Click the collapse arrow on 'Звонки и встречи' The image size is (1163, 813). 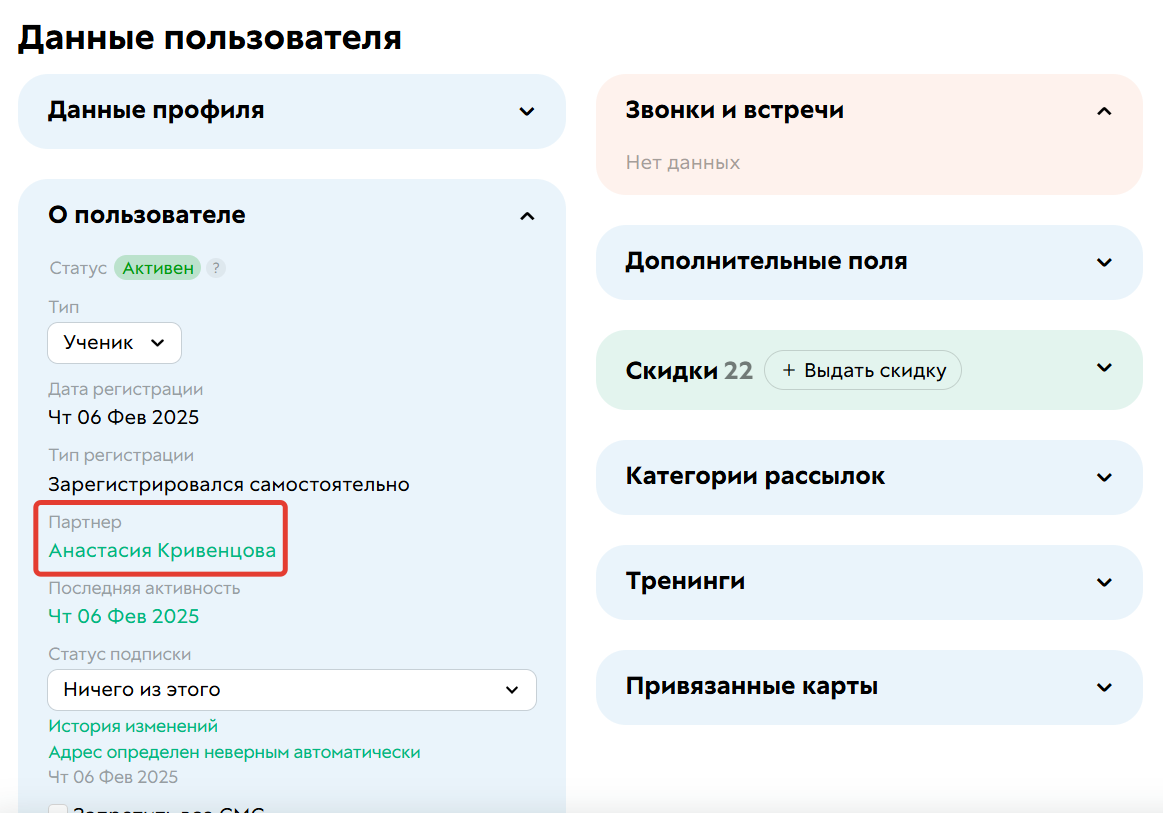[x=1104, y=111]
